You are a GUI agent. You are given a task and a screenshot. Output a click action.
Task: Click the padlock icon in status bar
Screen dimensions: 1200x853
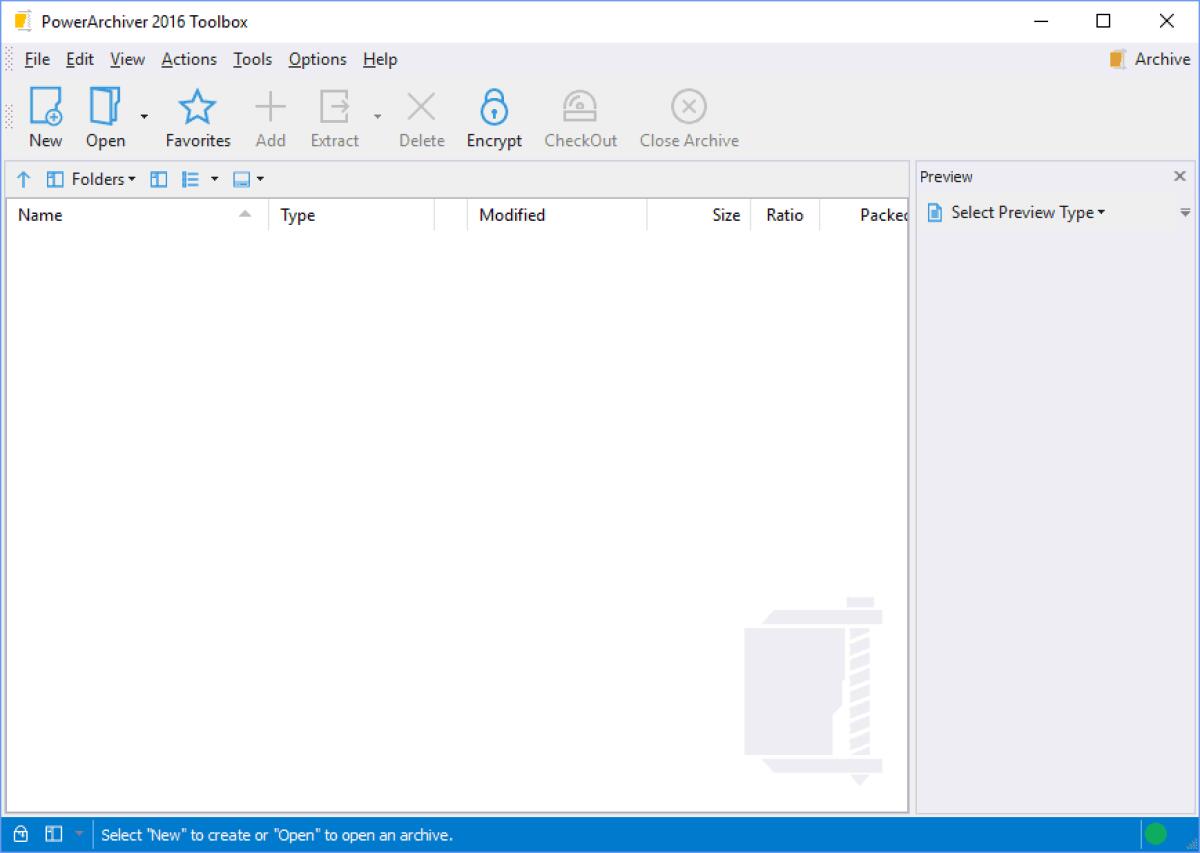pos(21,833)
